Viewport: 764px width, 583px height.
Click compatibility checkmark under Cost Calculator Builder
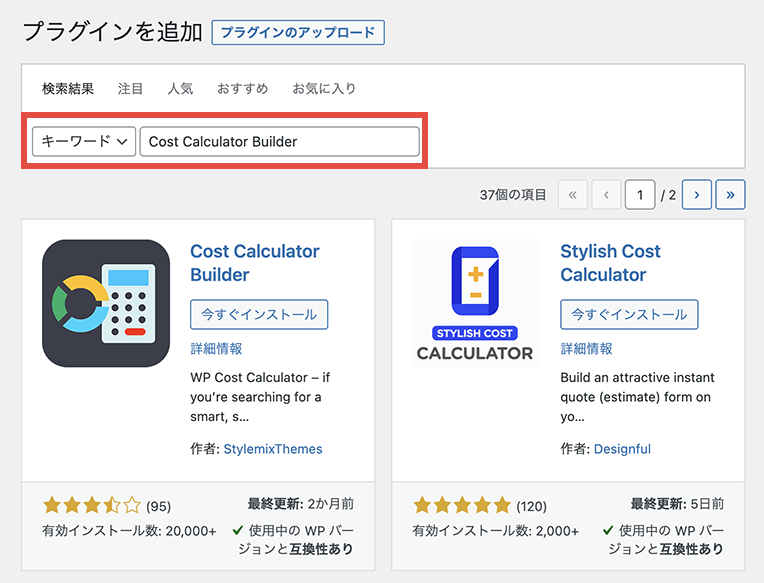click(238, 530)
